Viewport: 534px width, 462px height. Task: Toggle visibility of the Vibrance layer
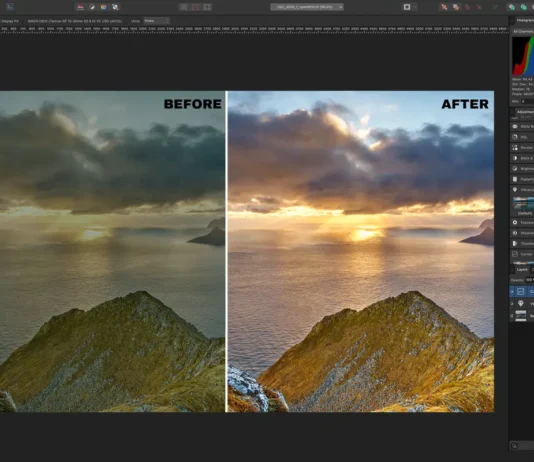click(x=512, y=303)
